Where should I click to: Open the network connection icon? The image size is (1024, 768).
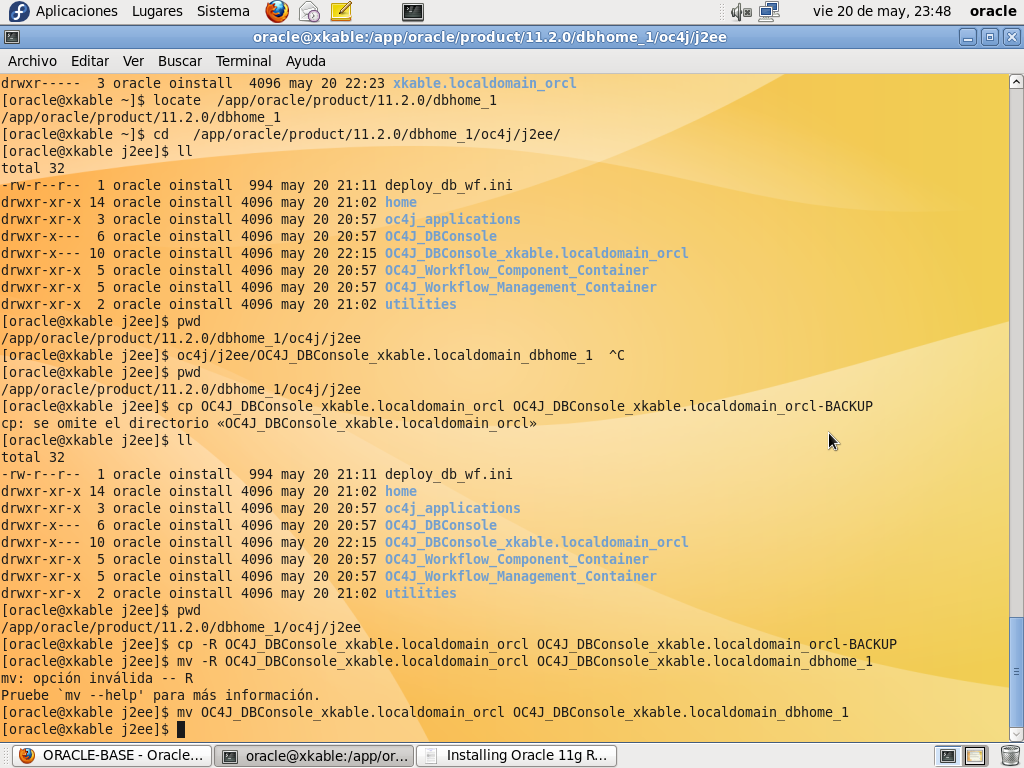(769, 11)
